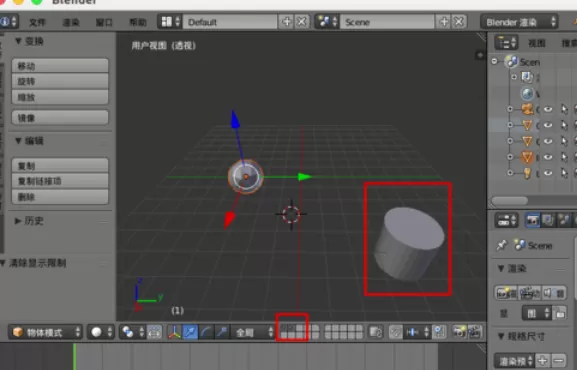Click the pin icon in properties panel

pos(502,245)
